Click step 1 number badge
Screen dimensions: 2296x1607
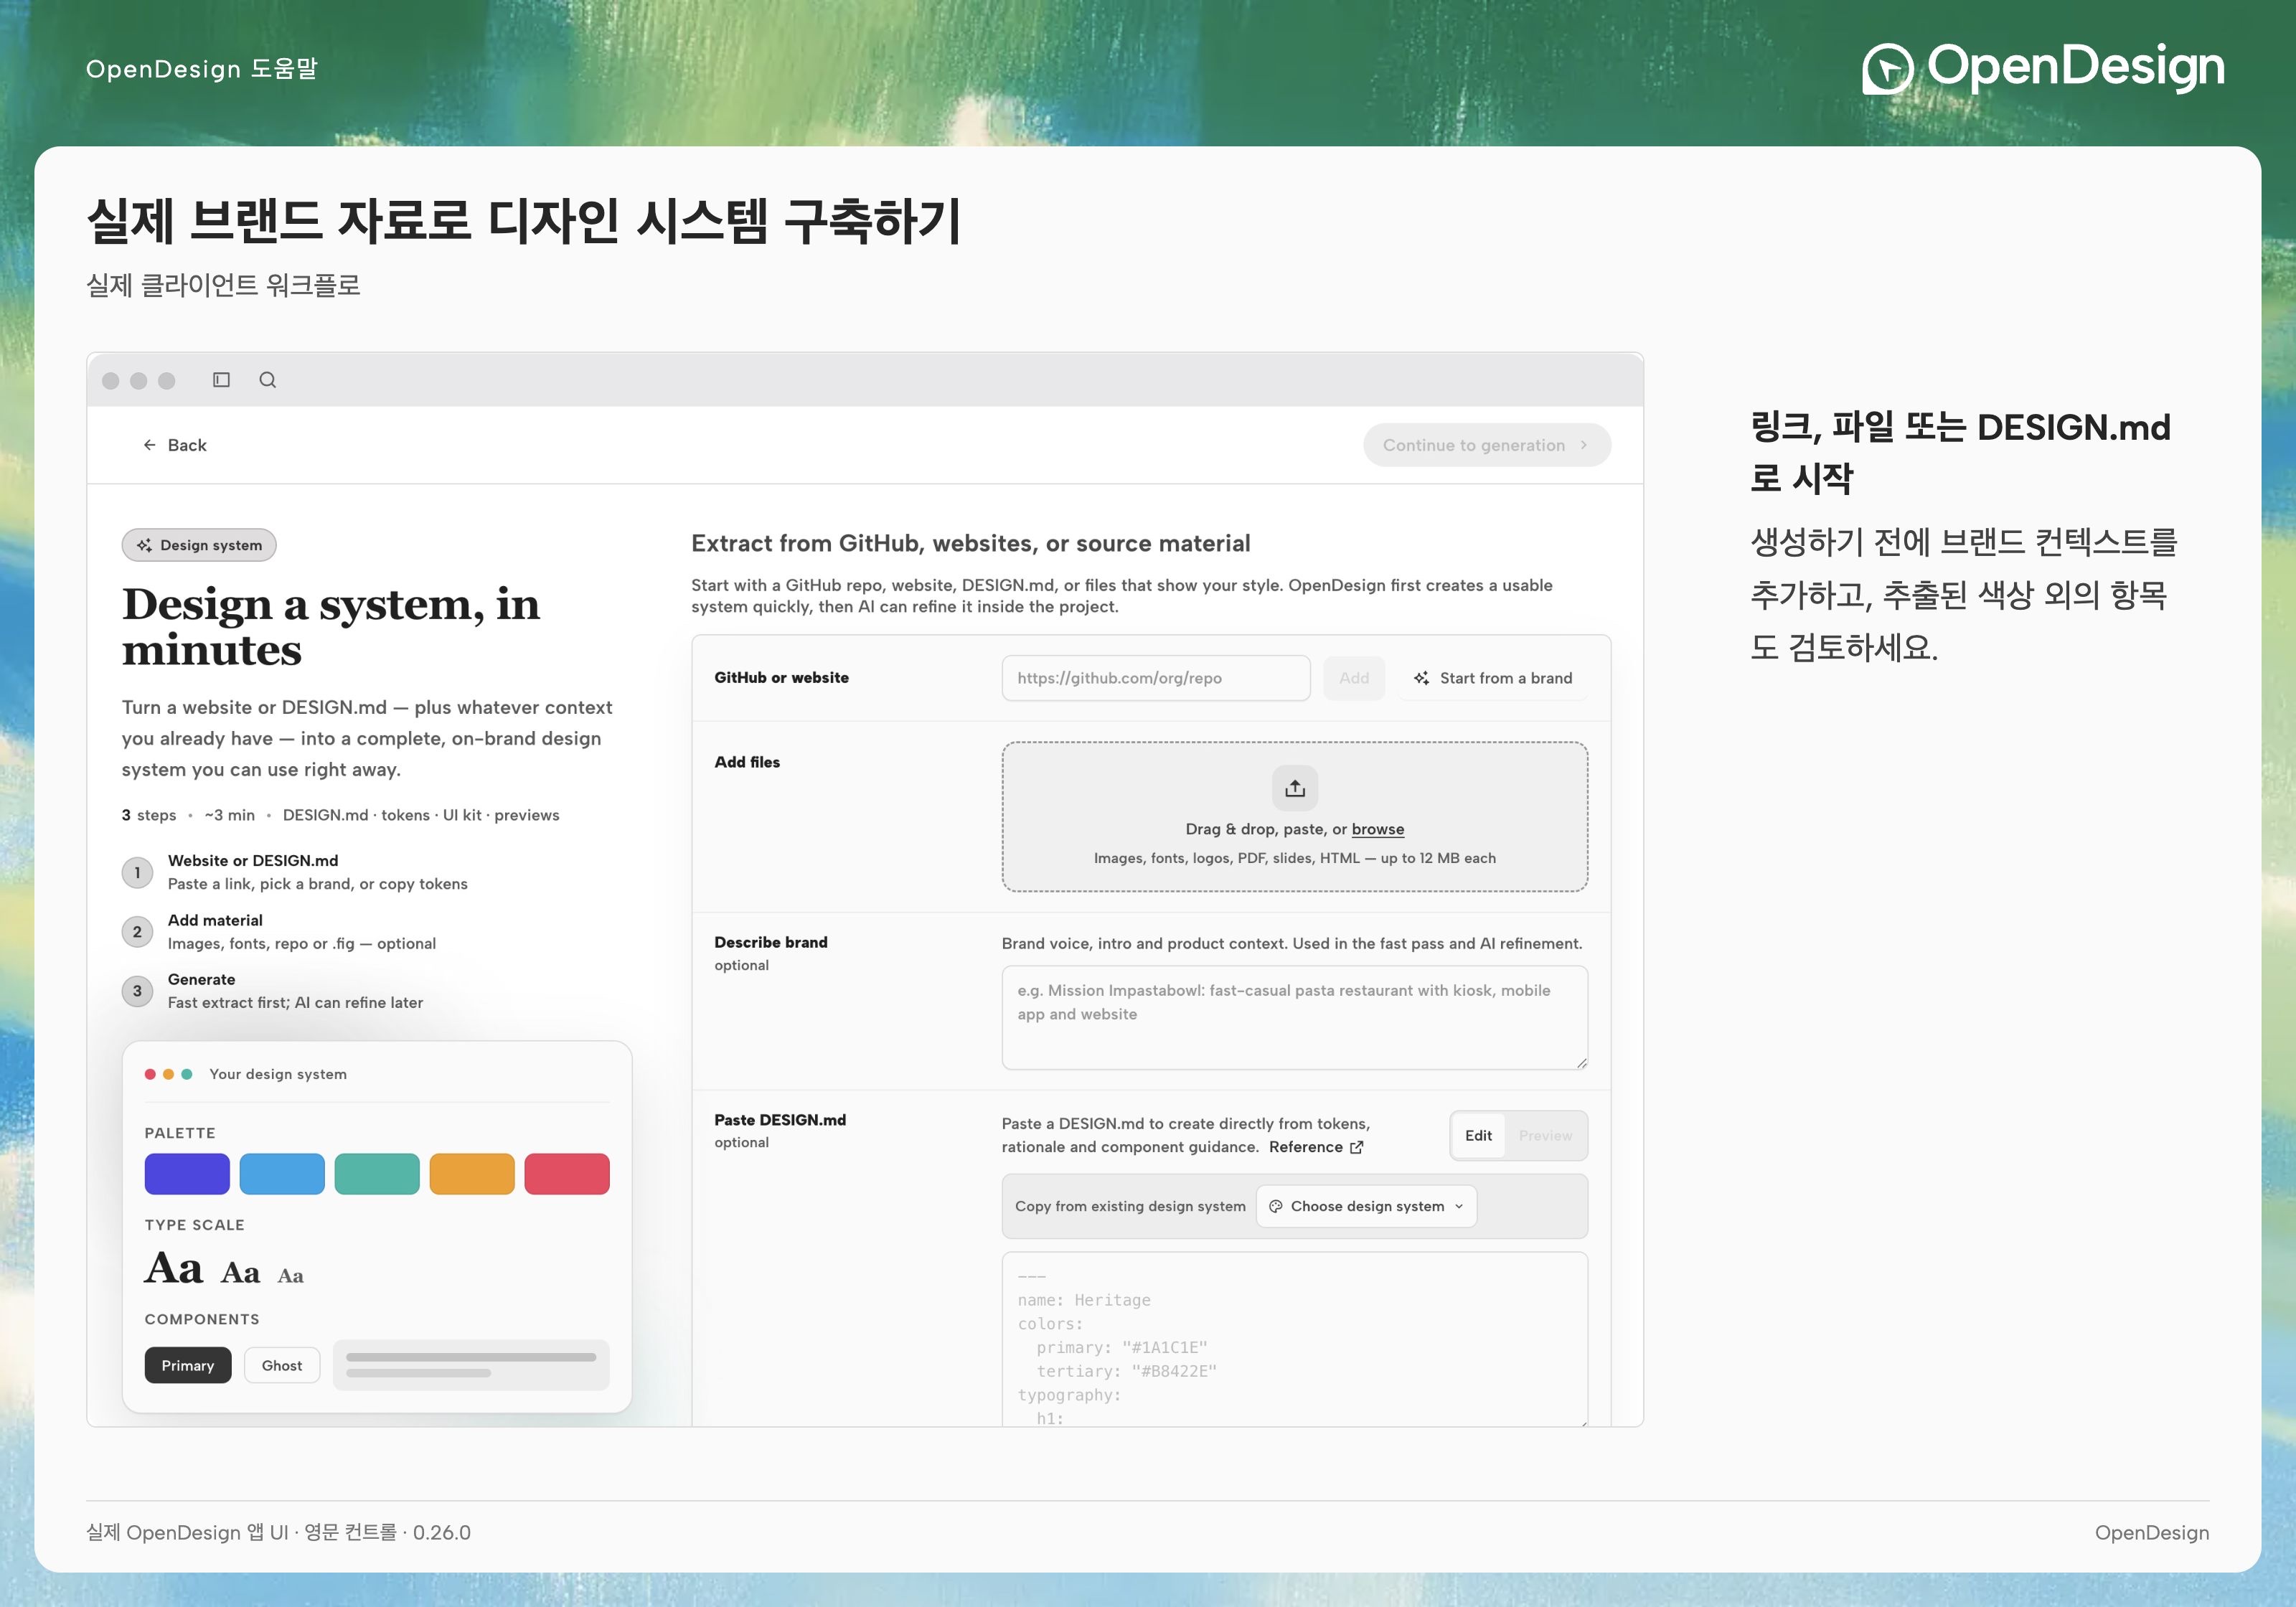[137, 872]
